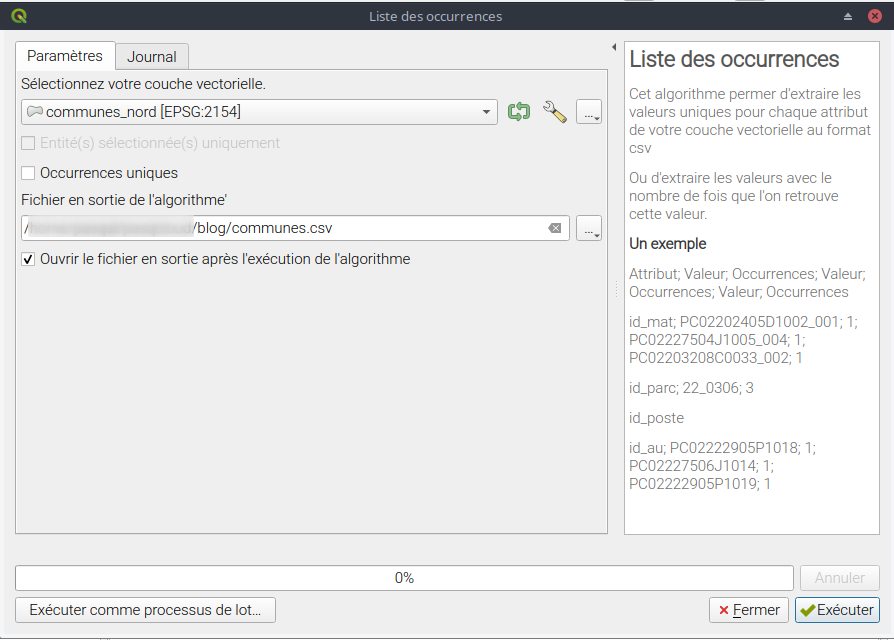The image size is (894, 640).
Task: Click the browse button beside the layer selector
Action: 589,112
